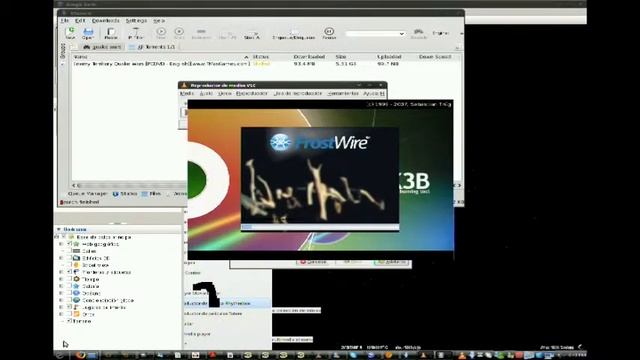Open the IP Filter tool in KTorrent

click(x=136, y=33)
